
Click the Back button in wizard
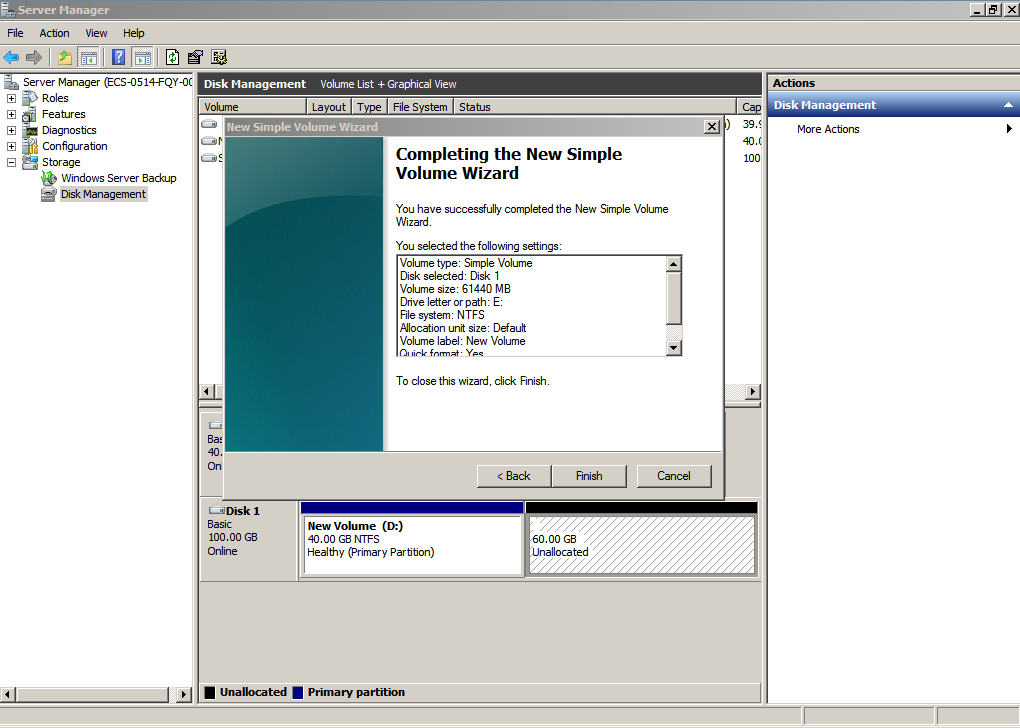coord(514,476)
